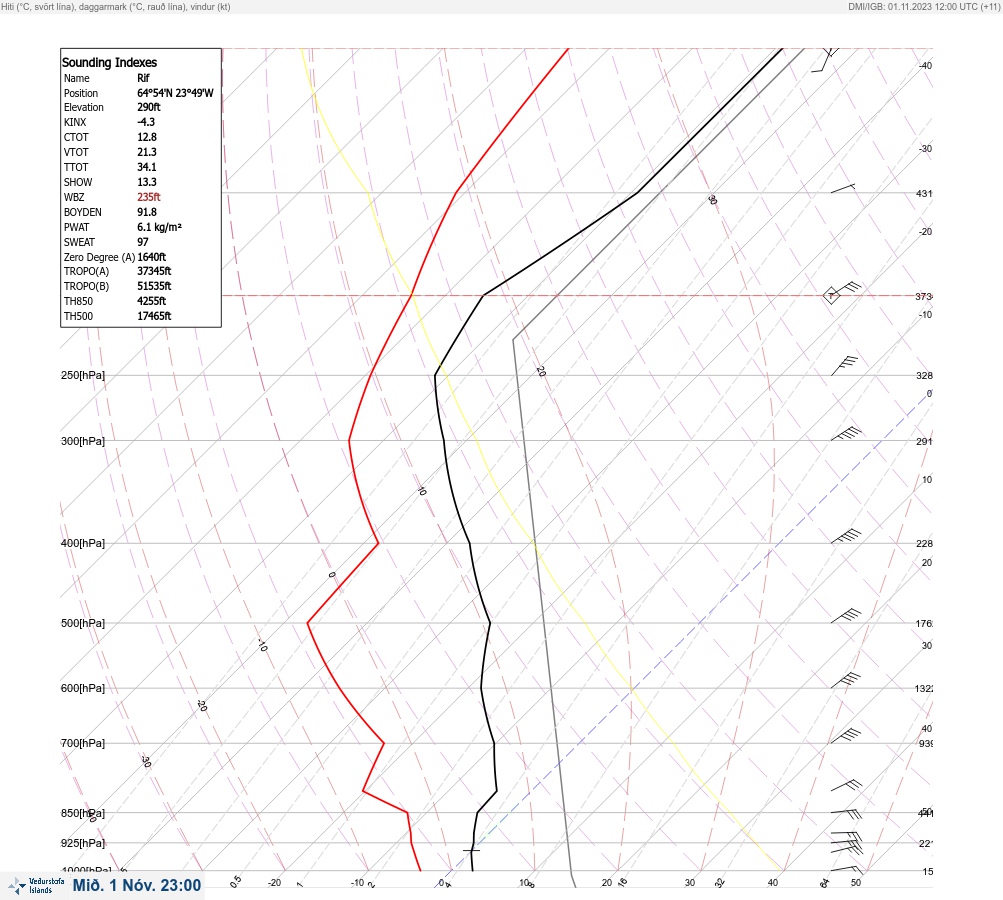Click the 925[hPa] pressure level label
The height and width of the screenshot is (900, 1003).
(x=83, y=844)
